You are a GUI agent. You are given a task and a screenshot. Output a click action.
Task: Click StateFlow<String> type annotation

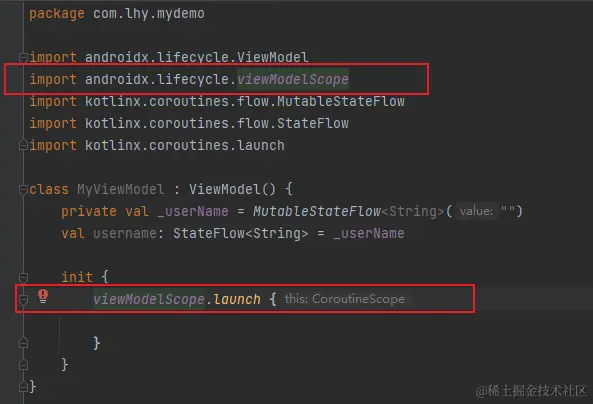tap(241, 233)
